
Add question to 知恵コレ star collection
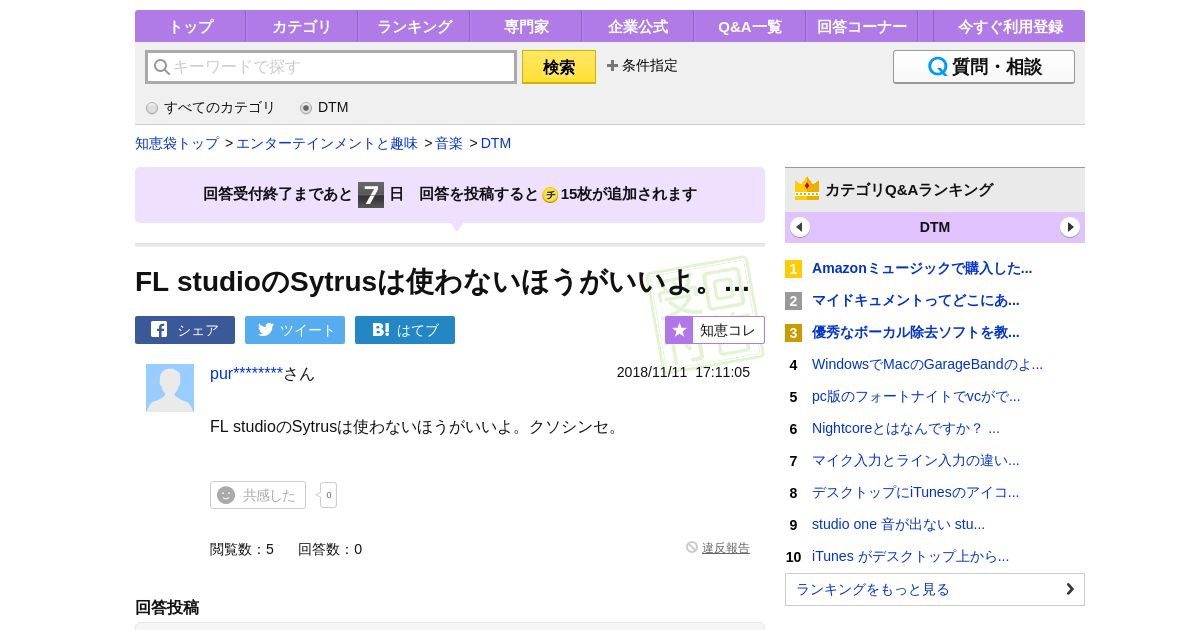(715, 330)
